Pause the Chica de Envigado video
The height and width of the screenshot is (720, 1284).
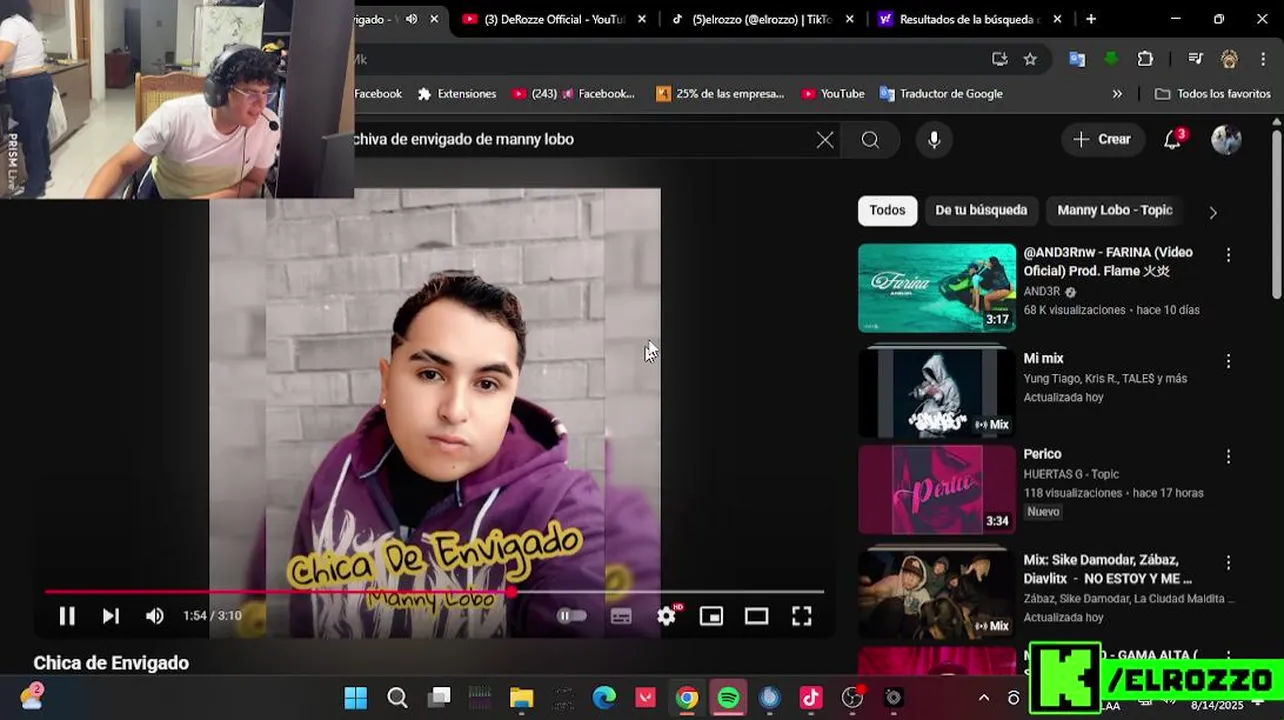67,616
